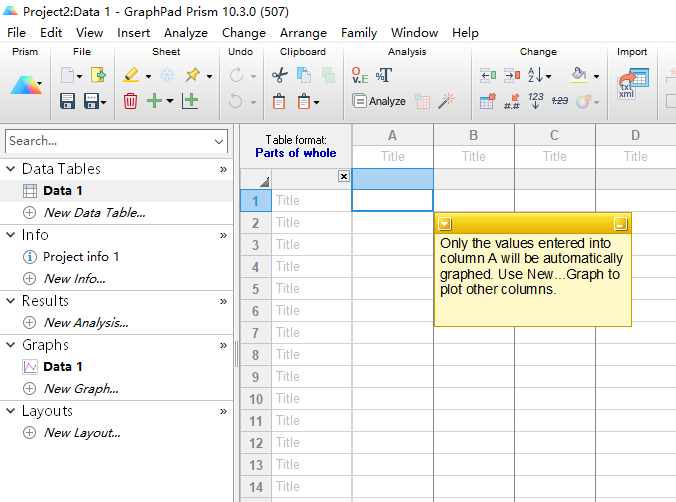Collapse the Data Tables section
676x502 pixels.
[x=11, y=169]
